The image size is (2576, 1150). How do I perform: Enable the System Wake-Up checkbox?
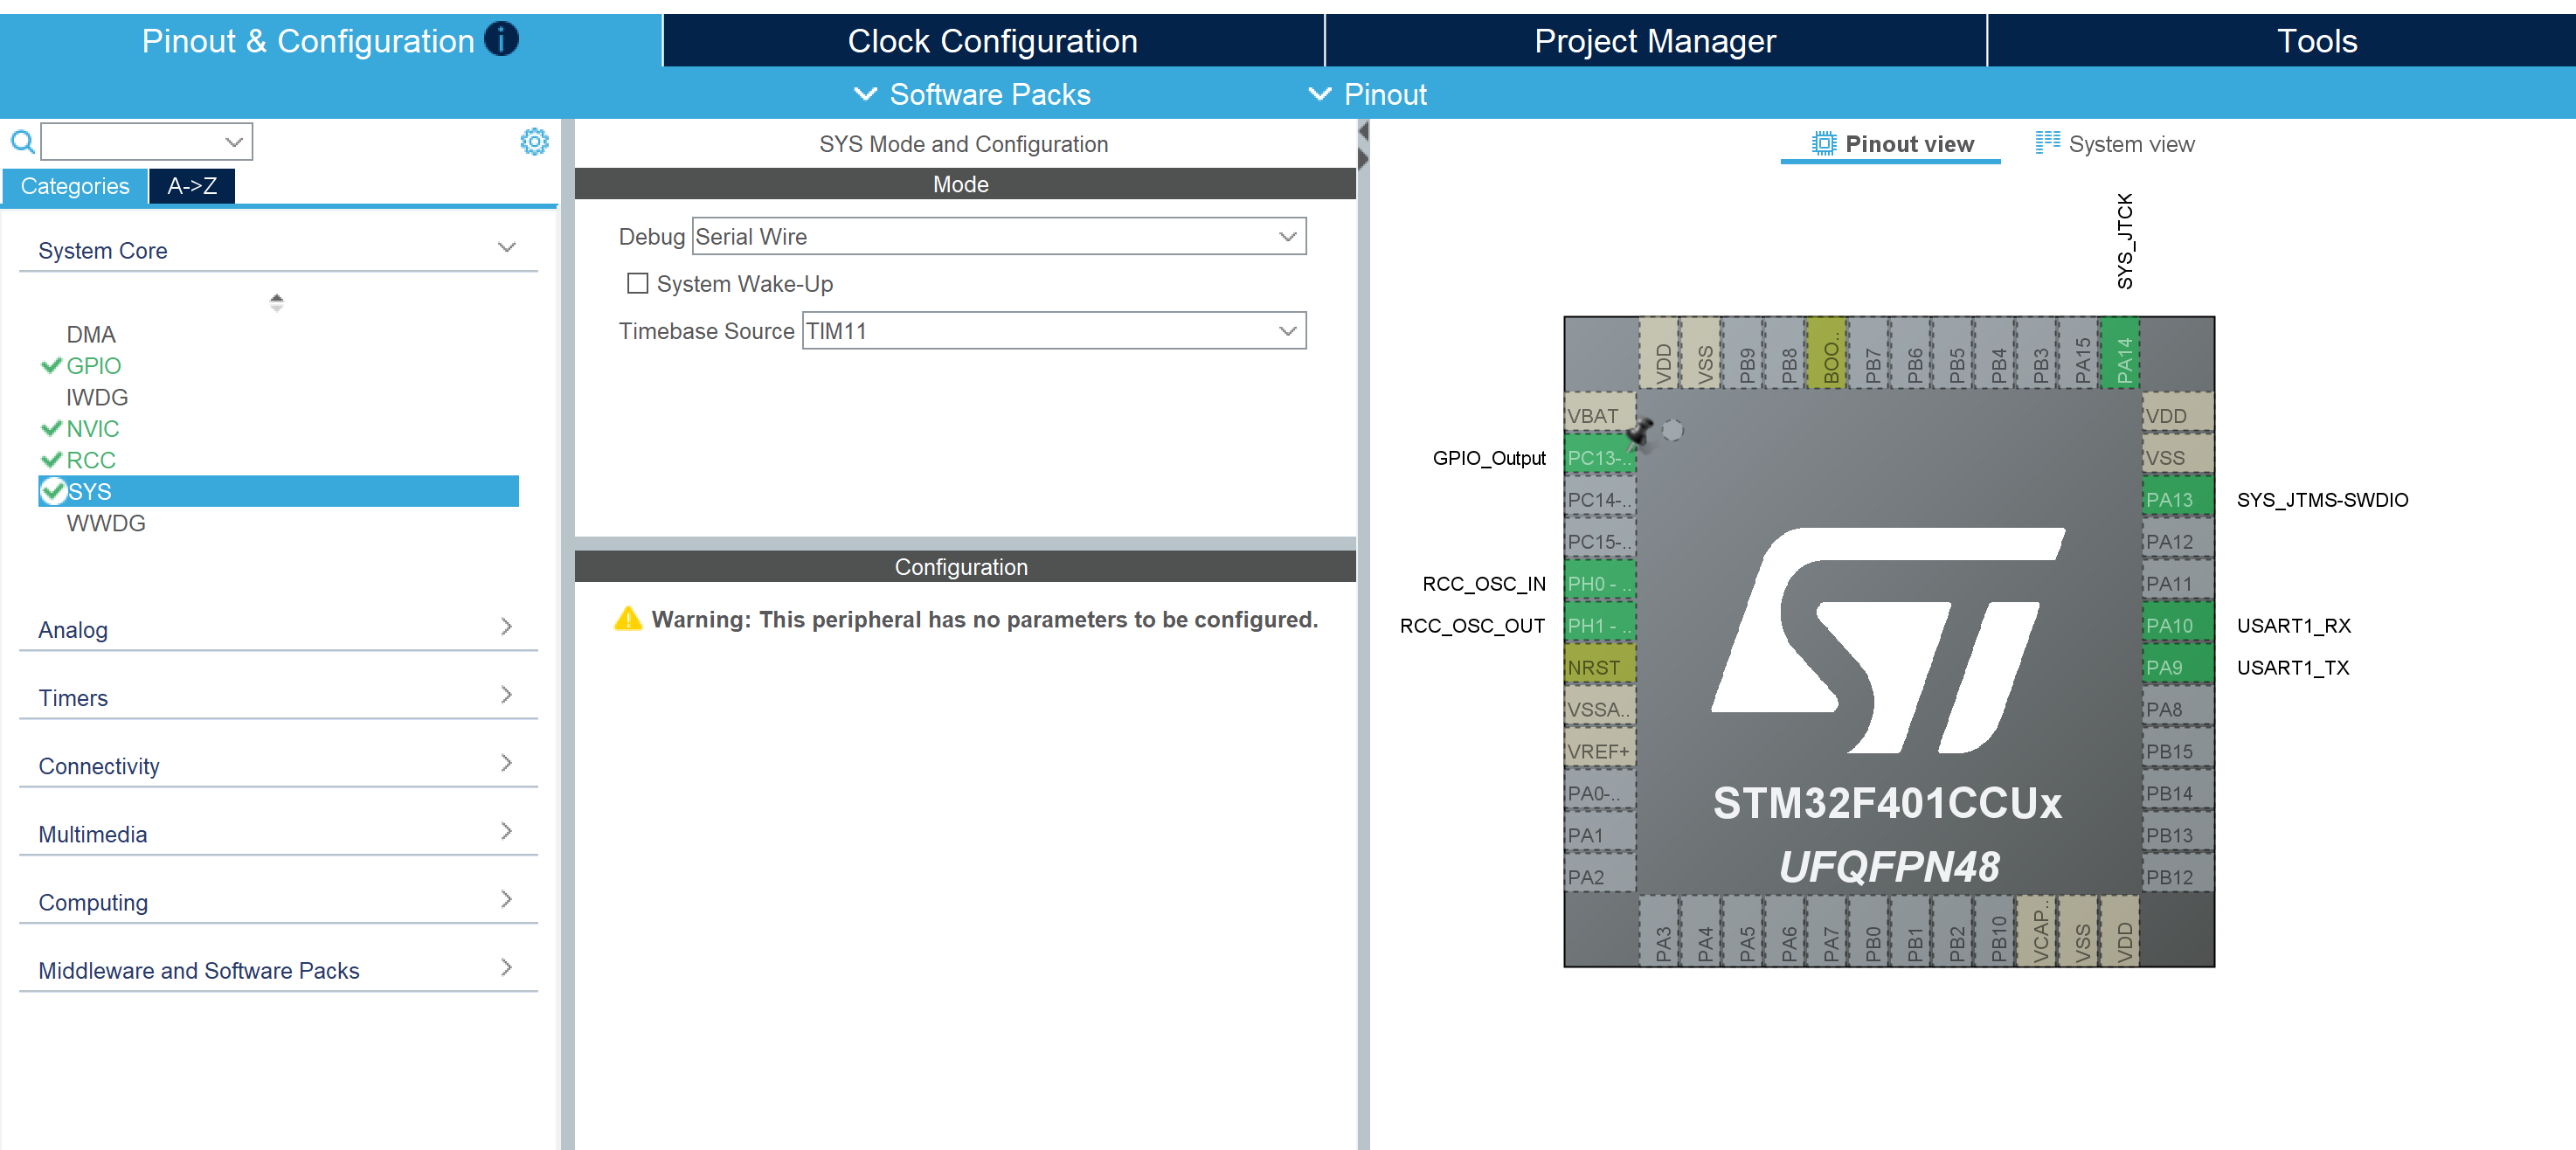637,284
